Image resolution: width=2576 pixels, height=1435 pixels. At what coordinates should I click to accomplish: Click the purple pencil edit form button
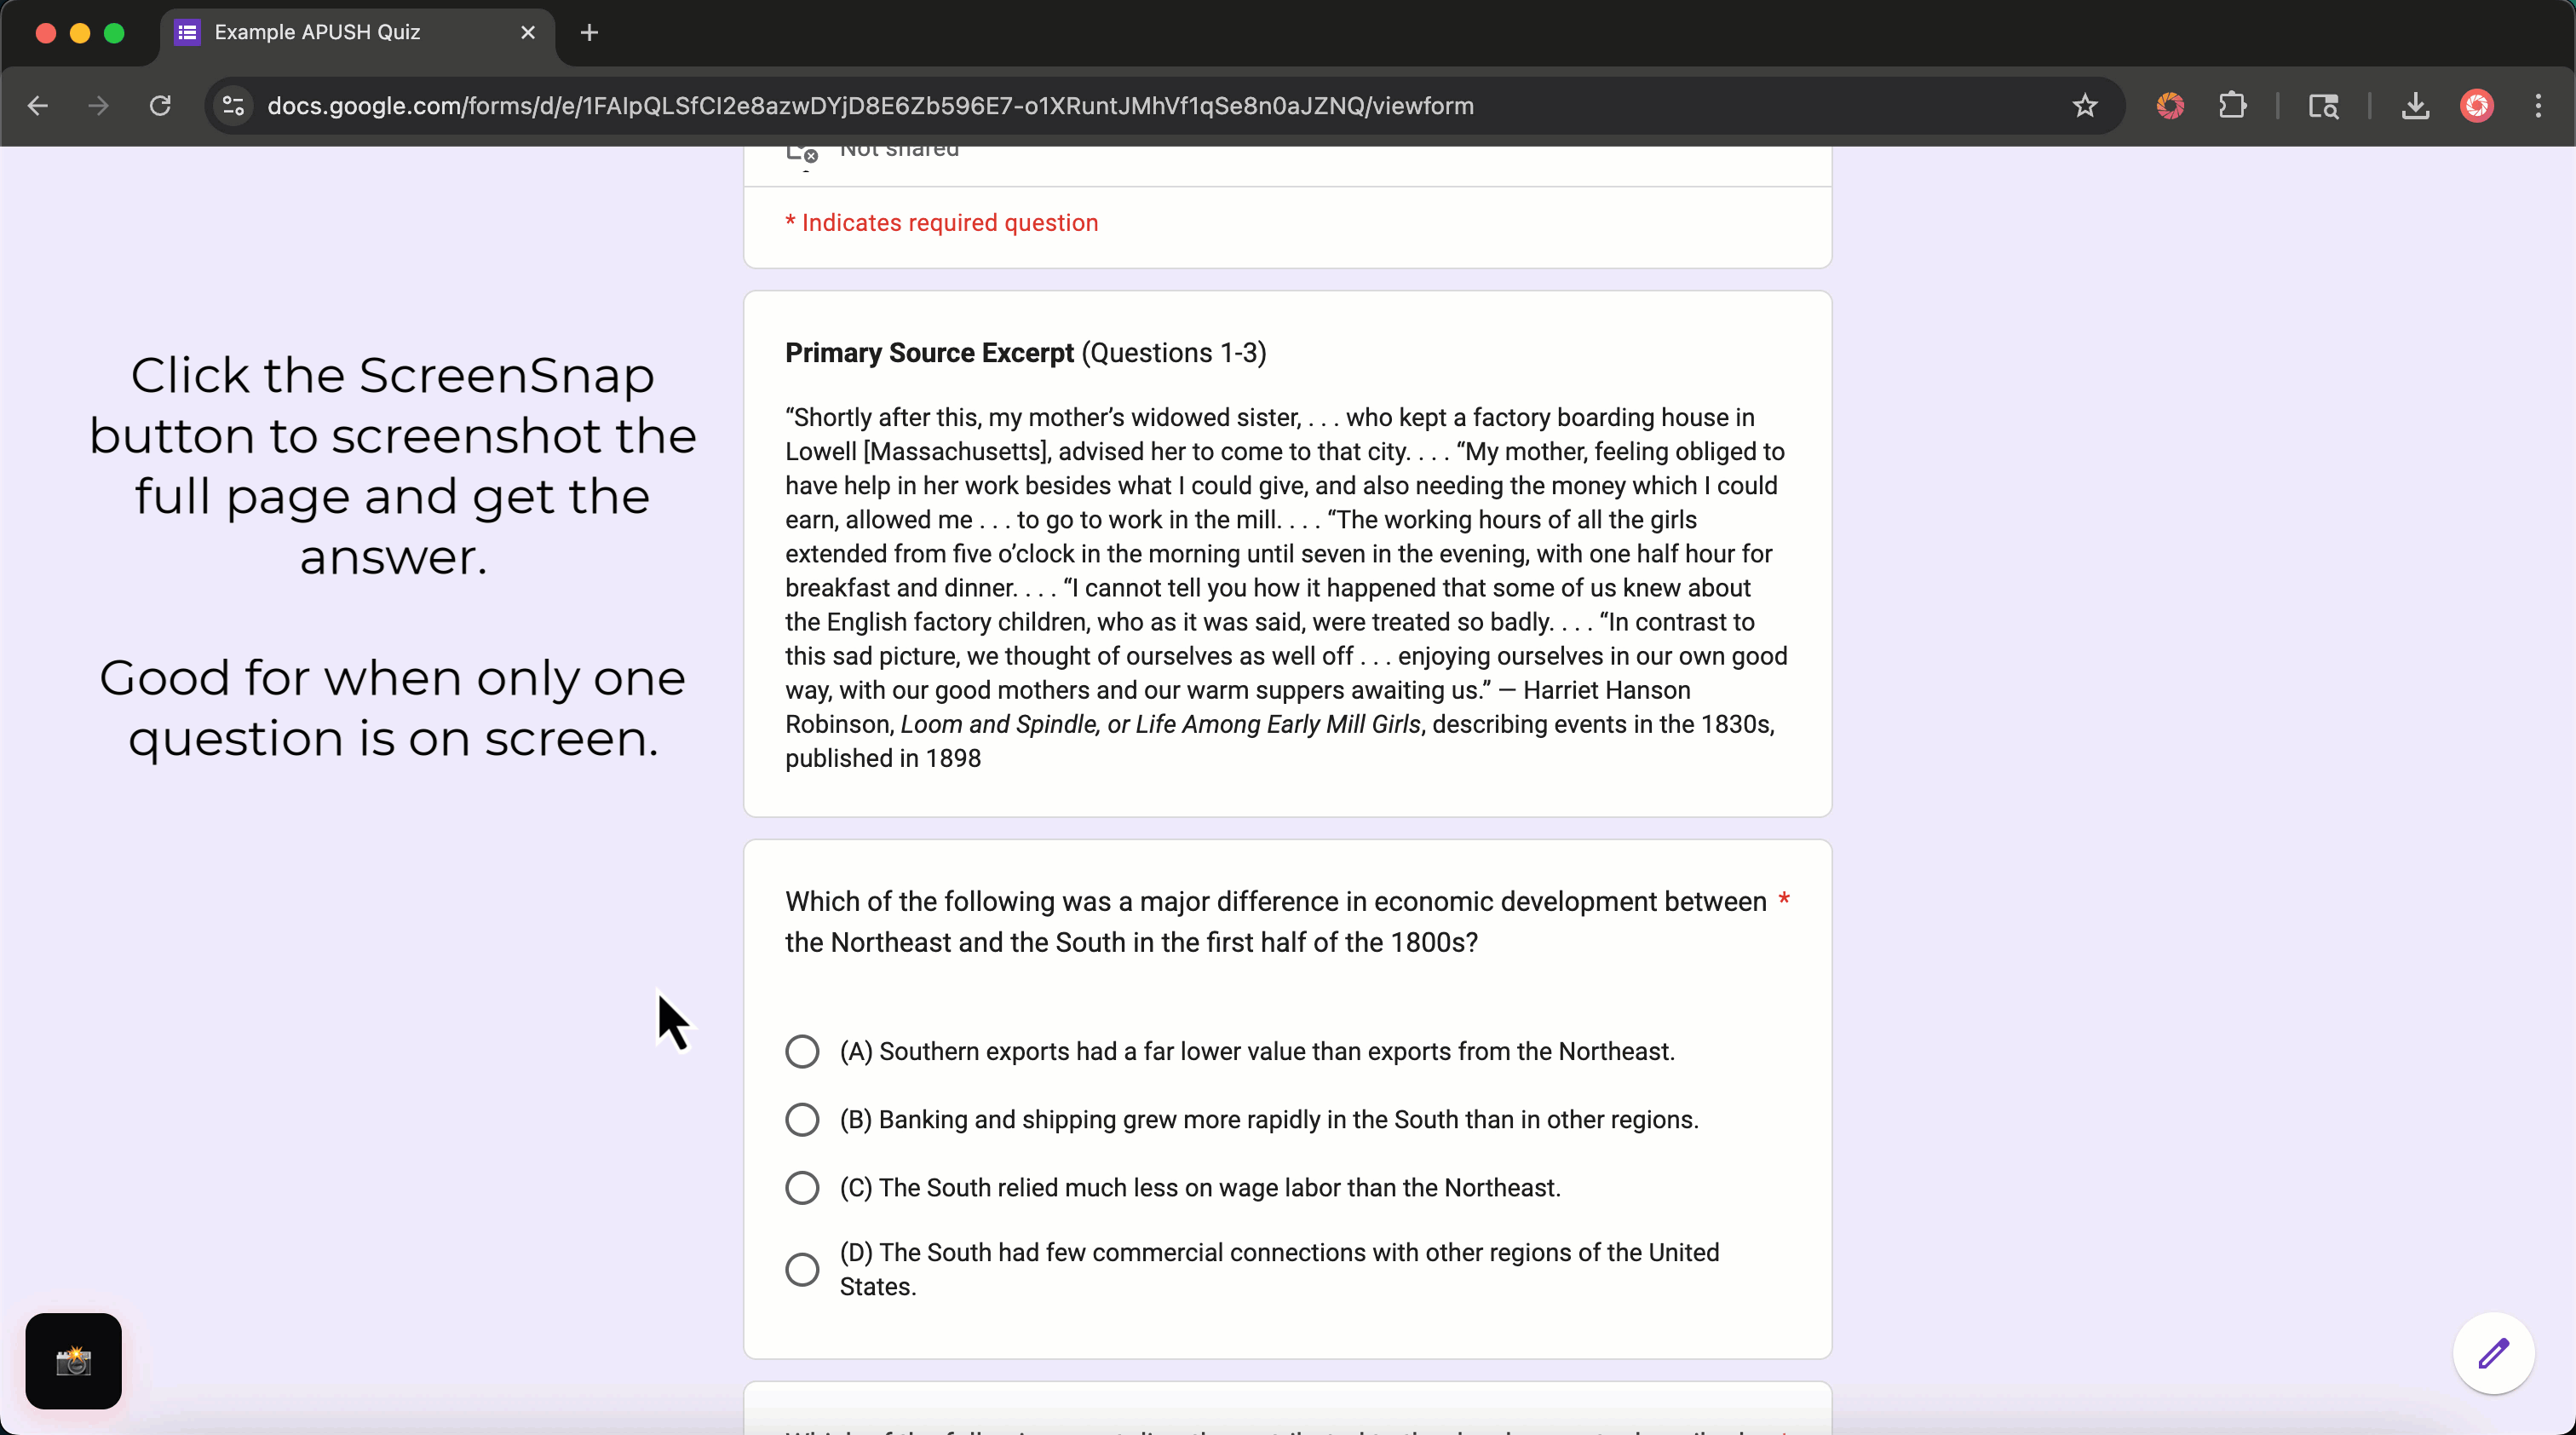pyautogui.click(x=2493, y=1353)
